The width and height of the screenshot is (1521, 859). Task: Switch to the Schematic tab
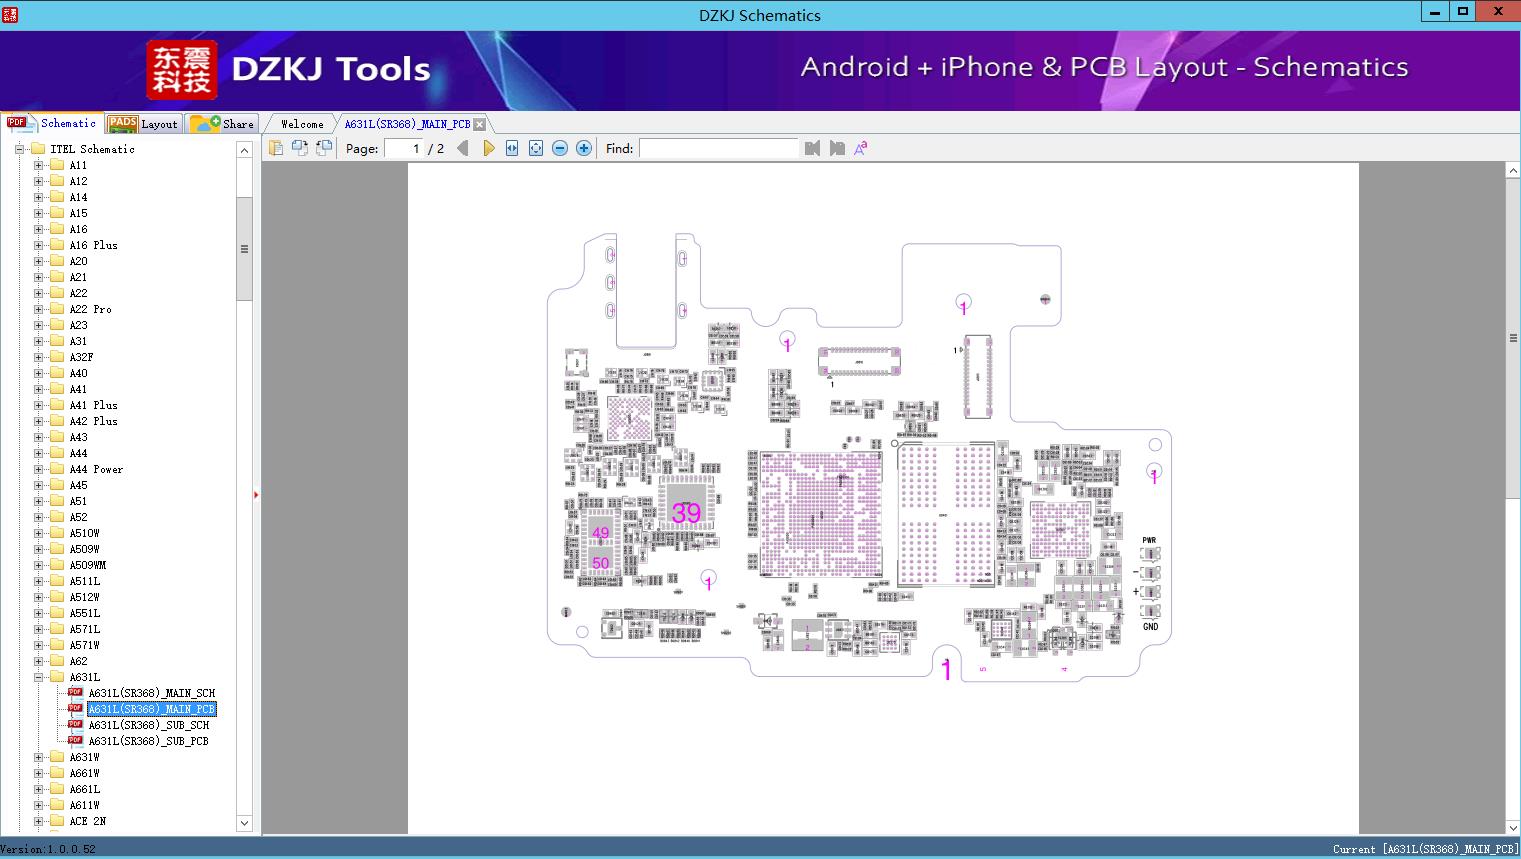pyautogui.click(x=52, y=123)
